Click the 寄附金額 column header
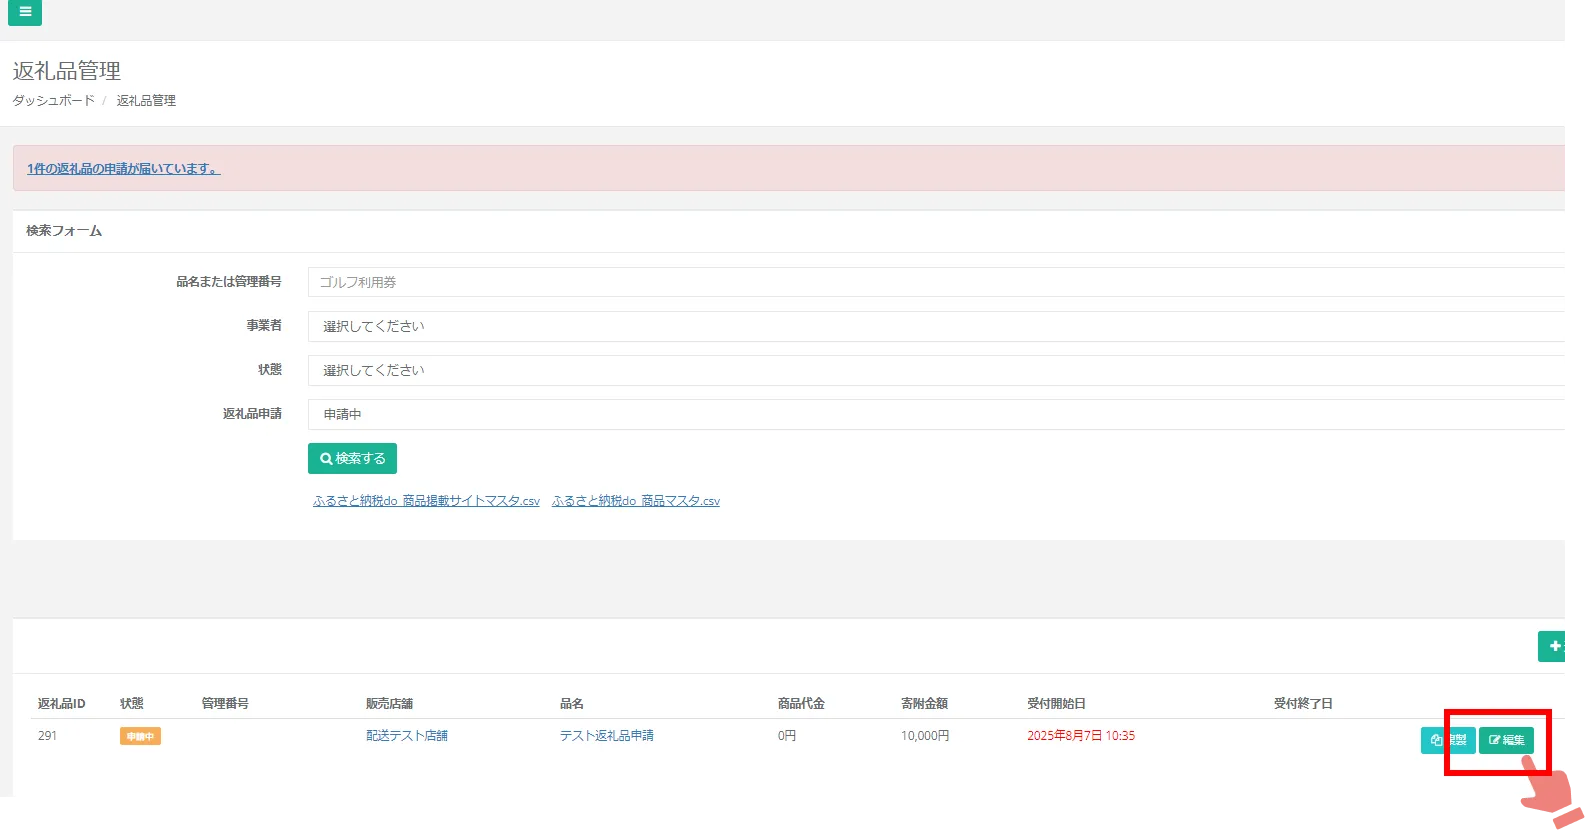The height and width of the screenshot is (839, 1586). click(x=924, y=704)
